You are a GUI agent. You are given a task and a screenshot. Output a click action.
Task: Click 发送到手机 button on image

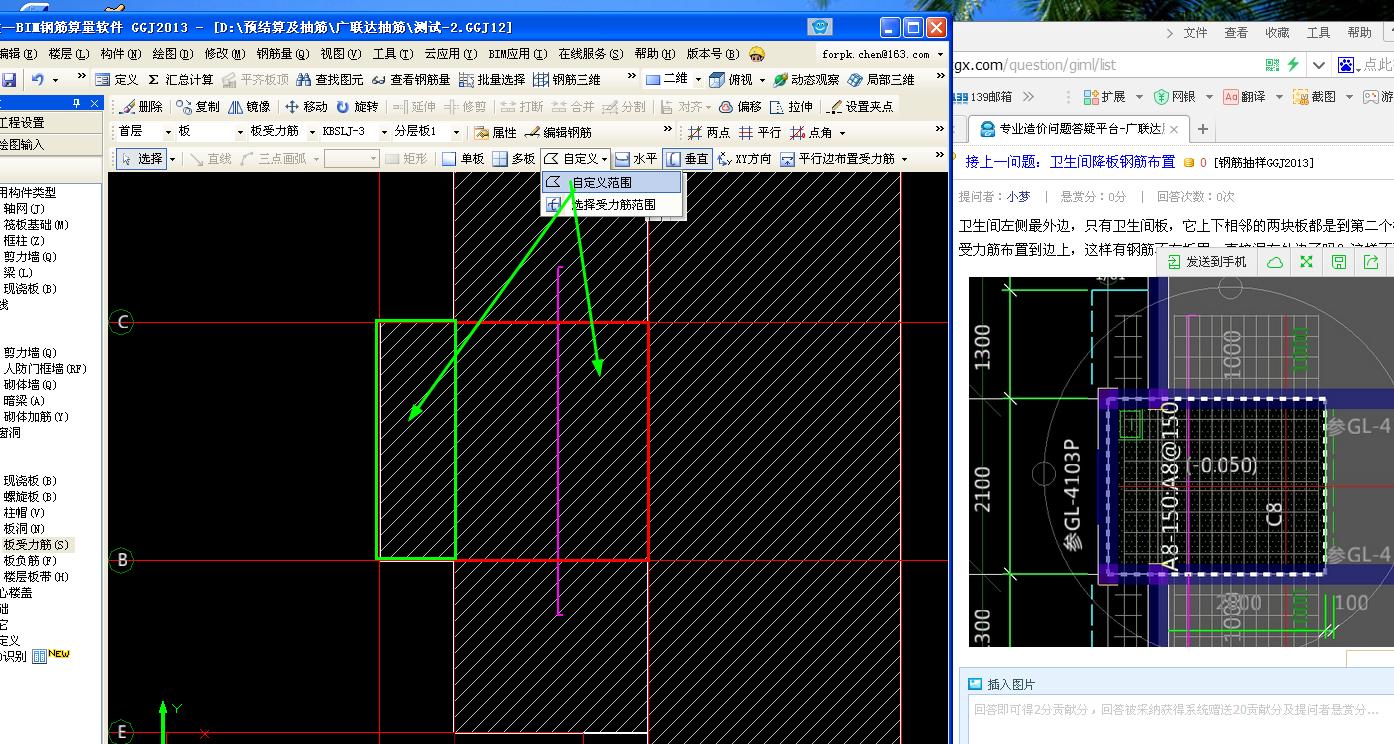tap(1208, 262)
